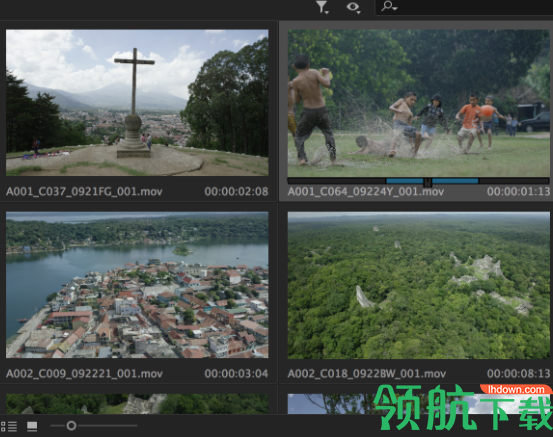The image size is (553, 437).
Task: Click the playhead marker on soccer clip scrub bar
Action: point(427,182)
